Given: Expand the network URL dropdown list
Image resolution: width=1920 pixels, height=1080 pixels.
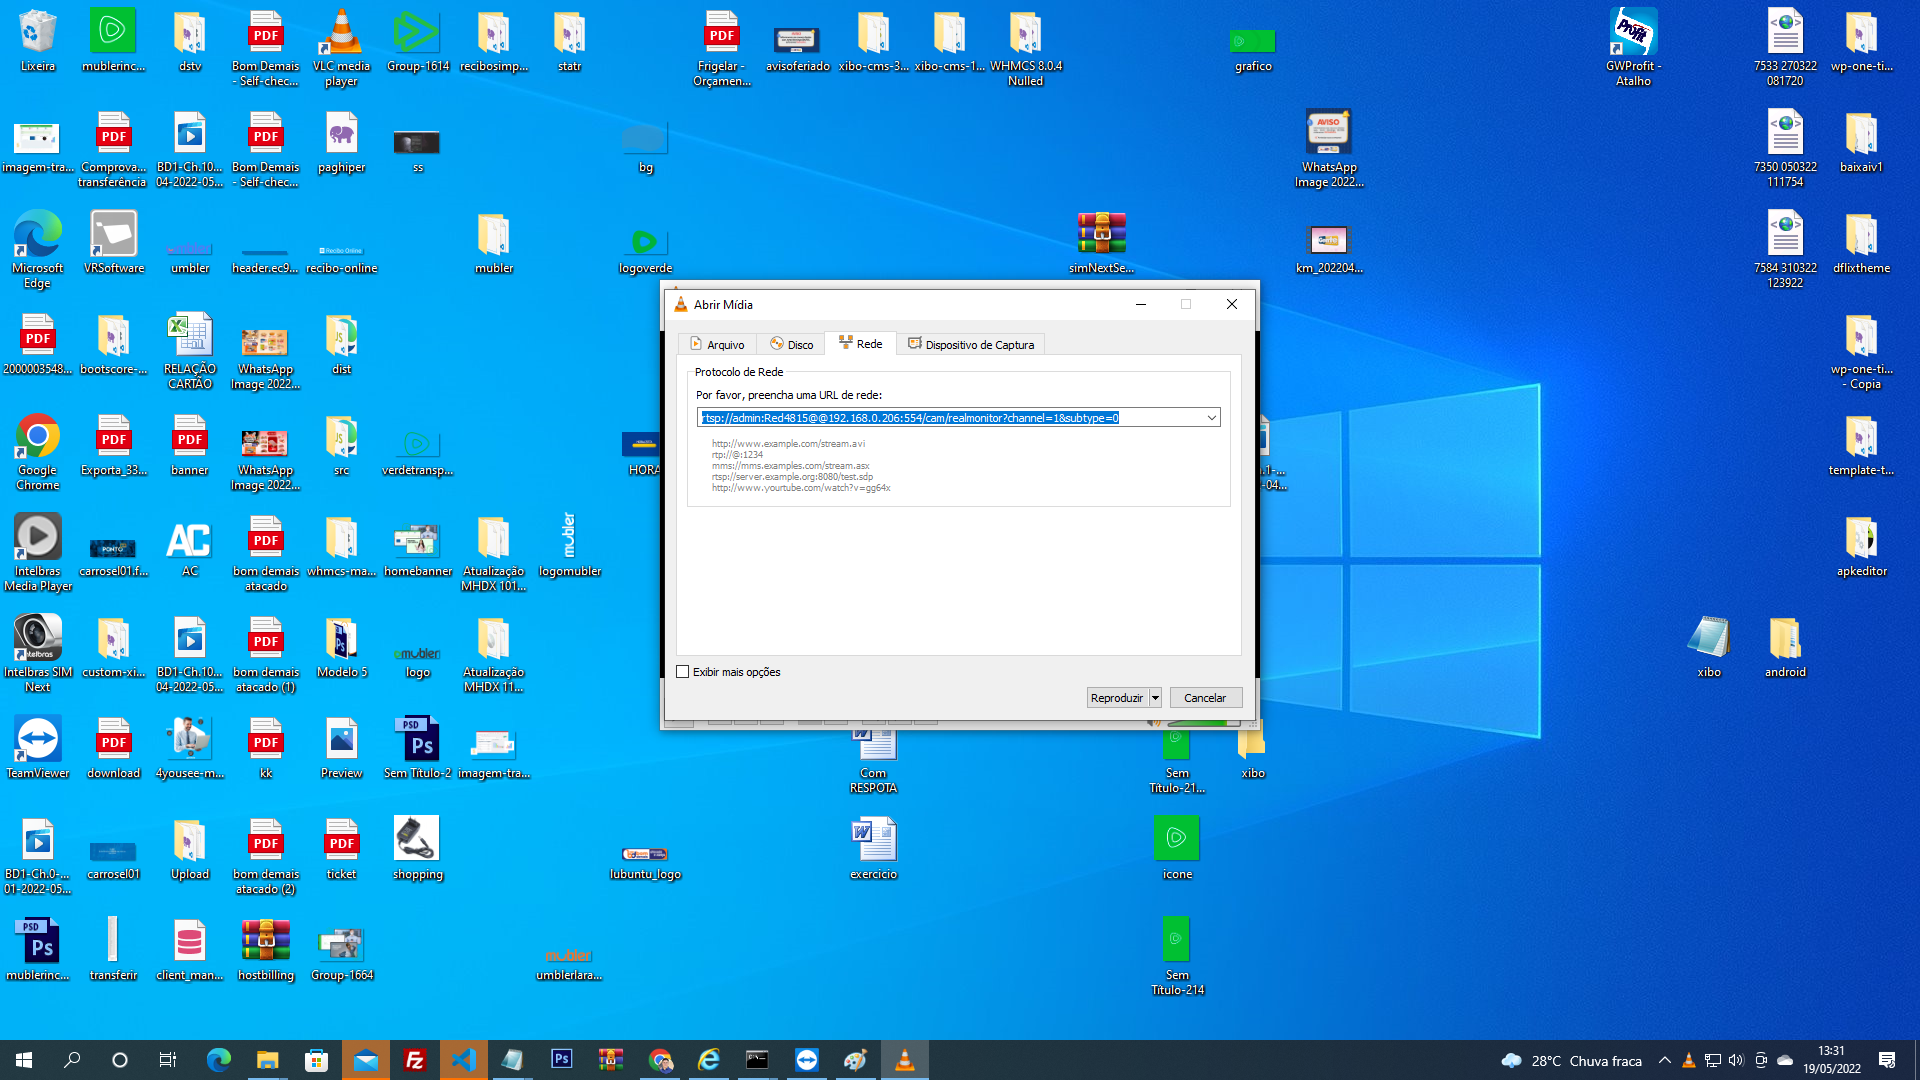Looking at the screenshot, I should [x=1211, y=418].
